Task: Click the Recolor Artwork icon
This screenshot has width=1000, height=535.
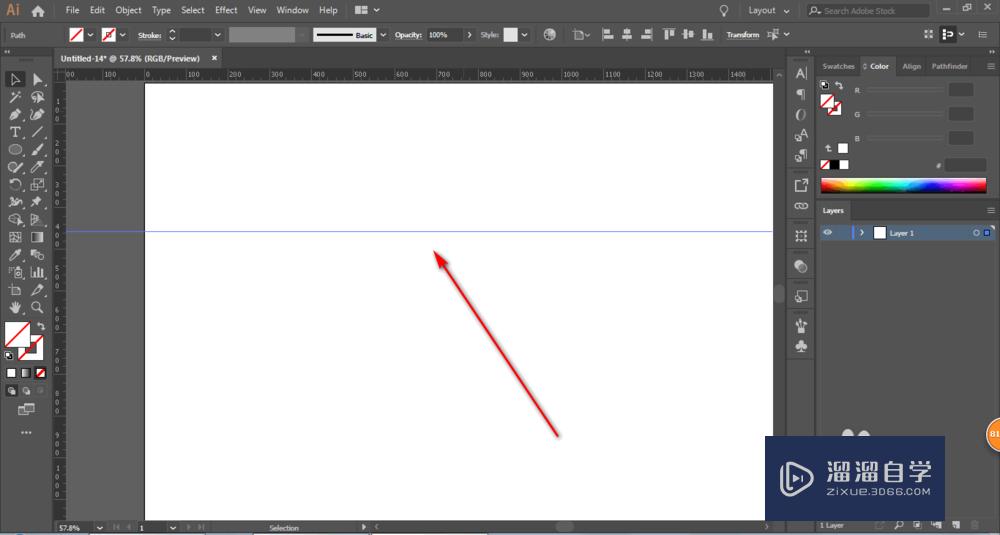Action: 550,34
